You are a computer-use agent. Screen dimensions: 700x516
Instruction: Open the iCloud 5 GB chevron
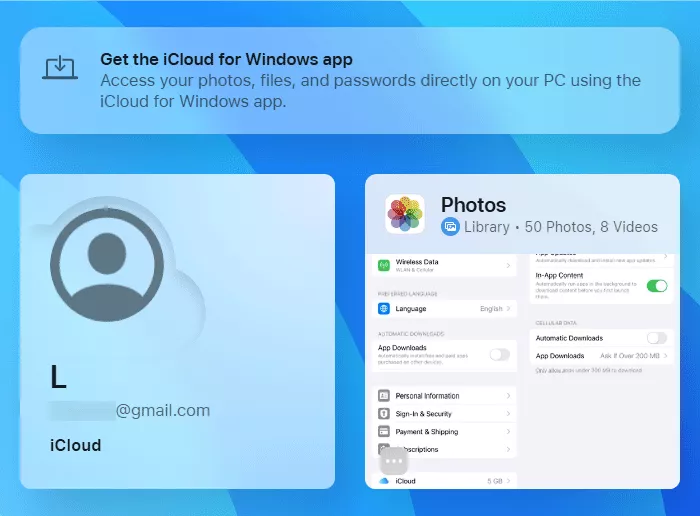508,481
